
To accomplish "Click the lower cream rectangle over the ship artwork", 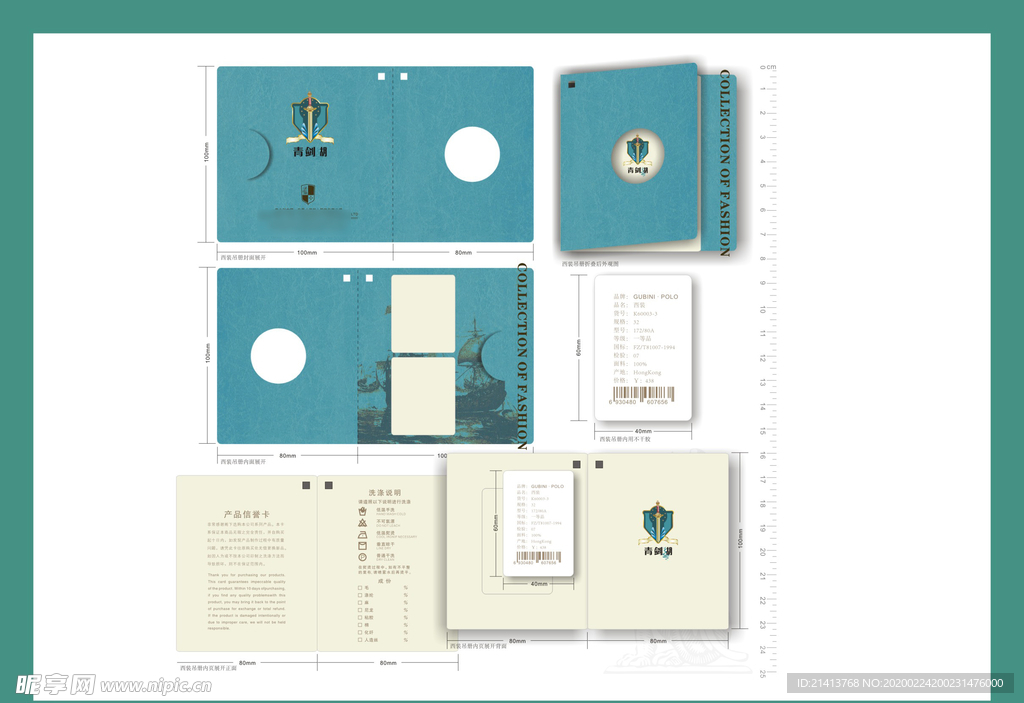I will [423, 396].
